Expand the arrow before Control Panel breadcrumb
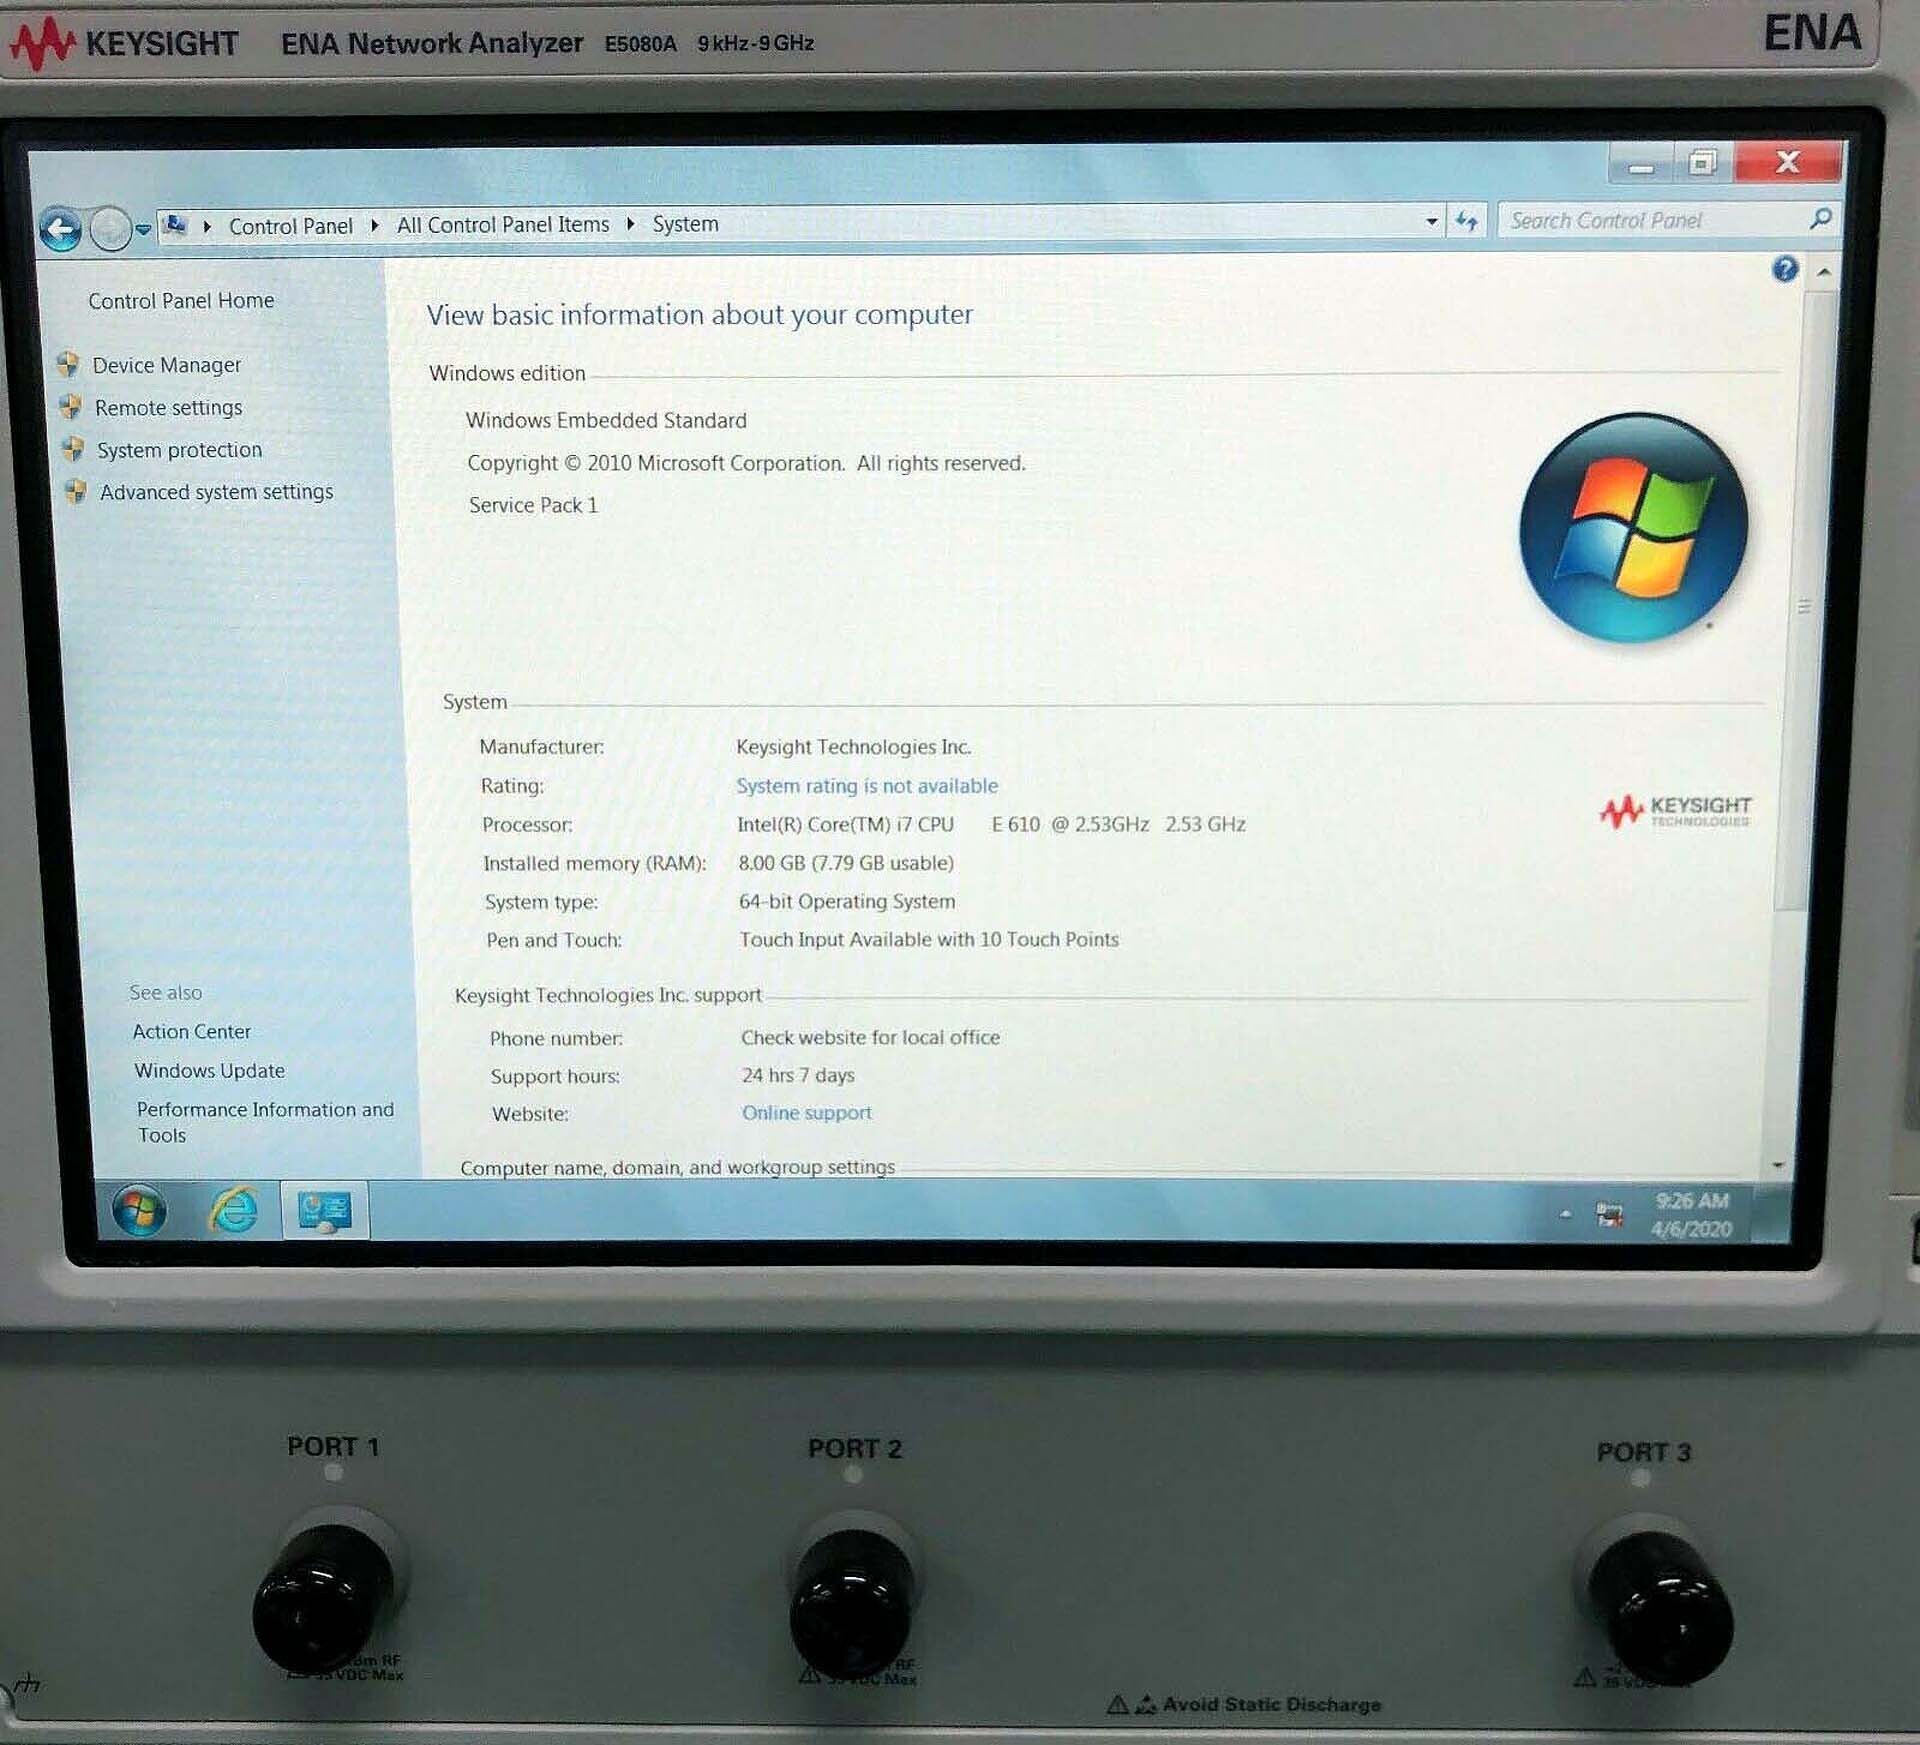 pos(207,227)
